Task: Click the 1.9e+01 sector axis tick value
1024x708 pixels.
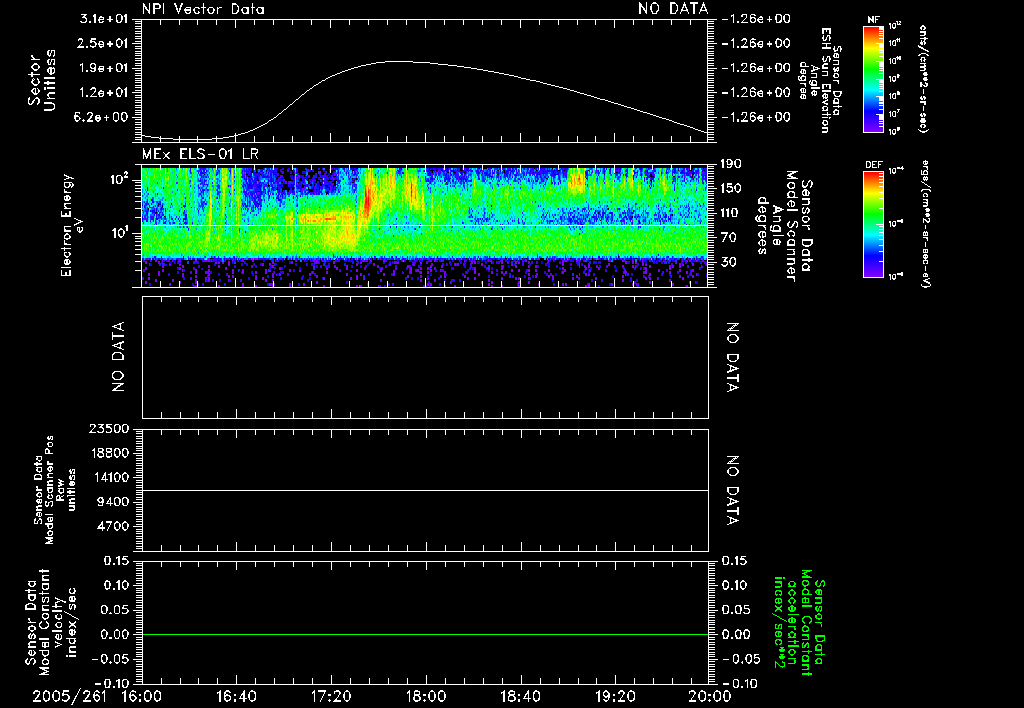Action: pyautogui.click(x=104, y=67)
